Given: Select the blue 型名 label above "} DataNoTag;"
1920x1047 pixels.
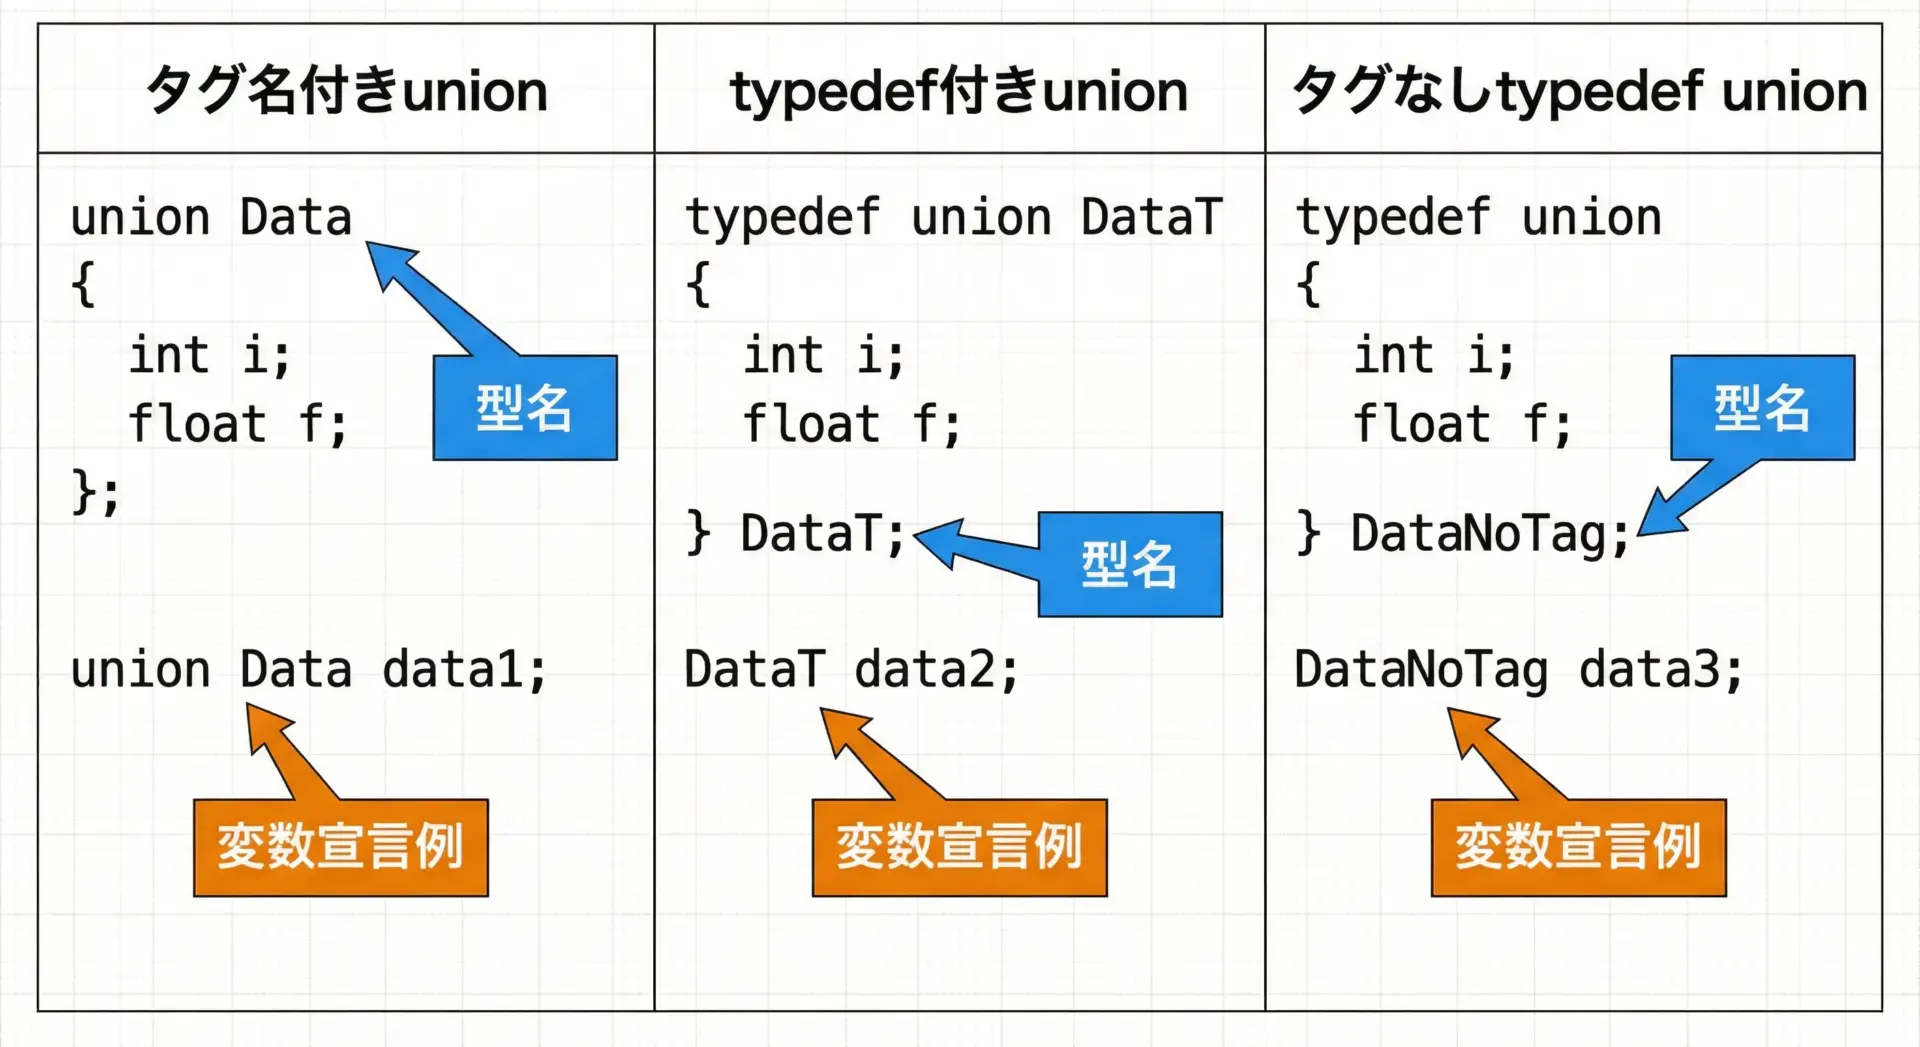Looking at the screenshot, I should click(x=1762, y=408).
